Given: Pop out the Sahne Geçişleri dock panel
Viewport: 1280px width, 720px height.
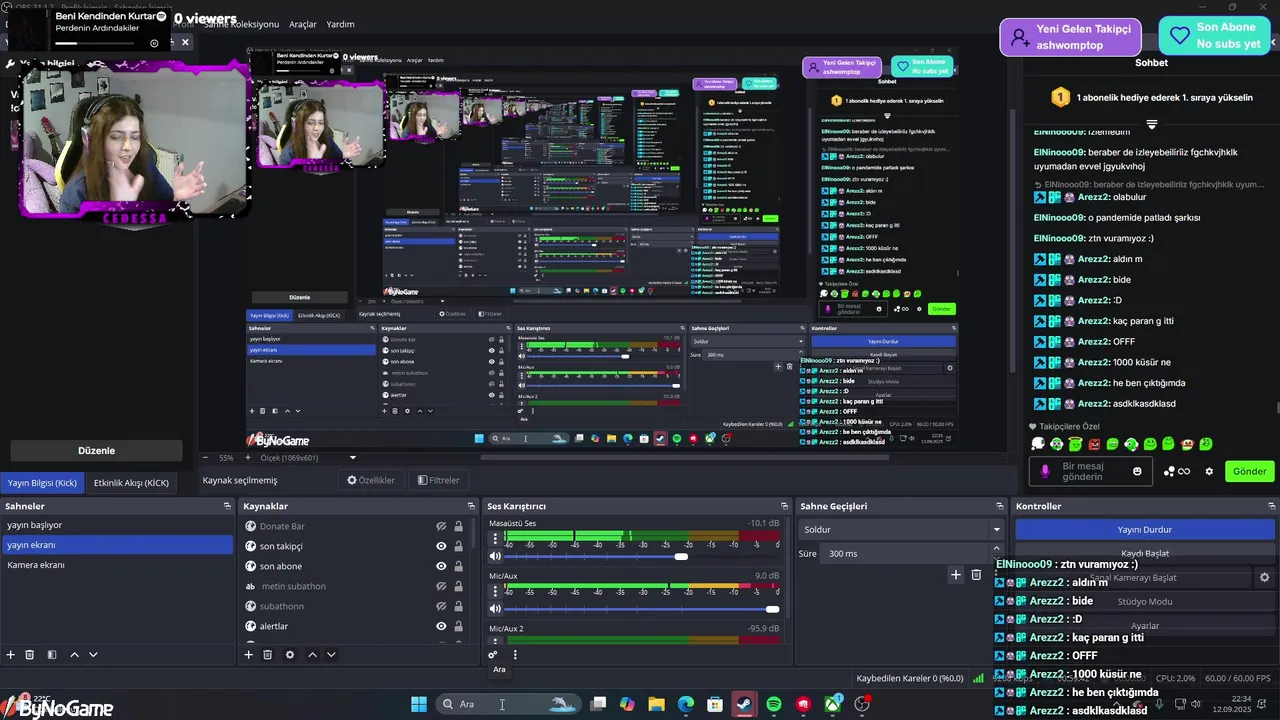Looking at the screenshot, I should pos(999,506).
